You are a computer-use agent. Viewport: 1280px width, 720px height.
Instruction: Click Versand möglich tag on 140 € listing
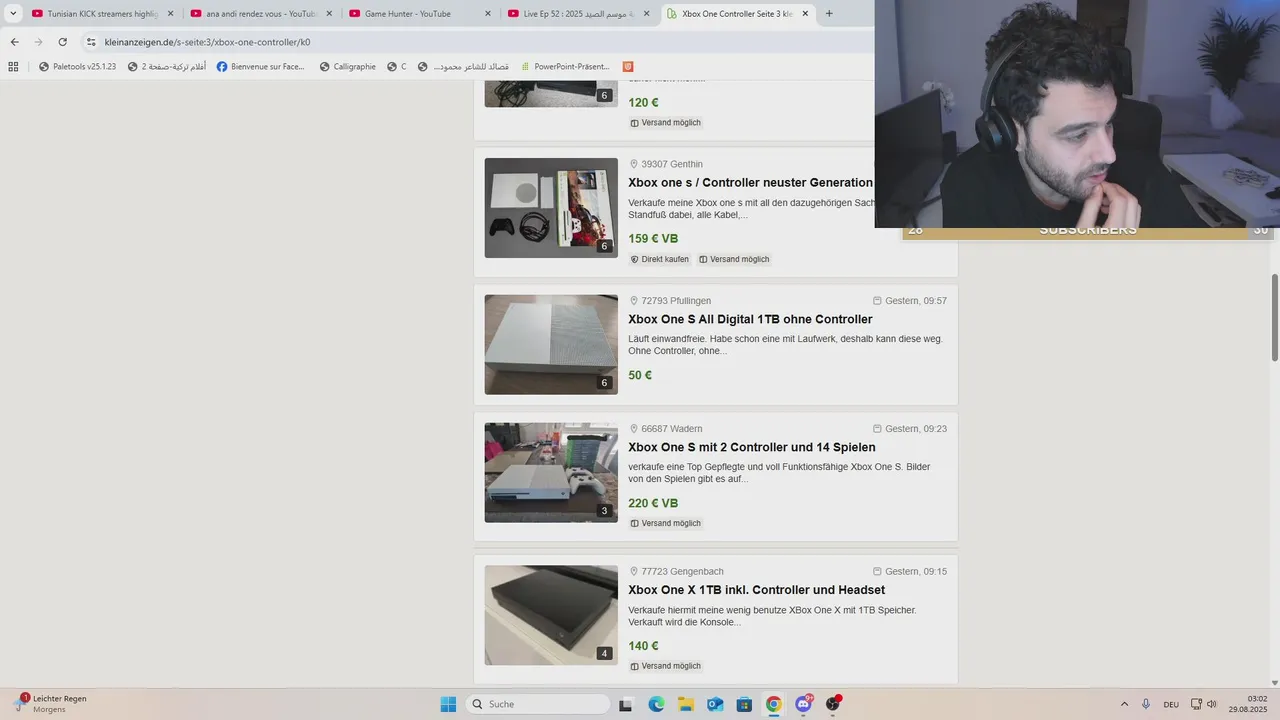[665, 666]
